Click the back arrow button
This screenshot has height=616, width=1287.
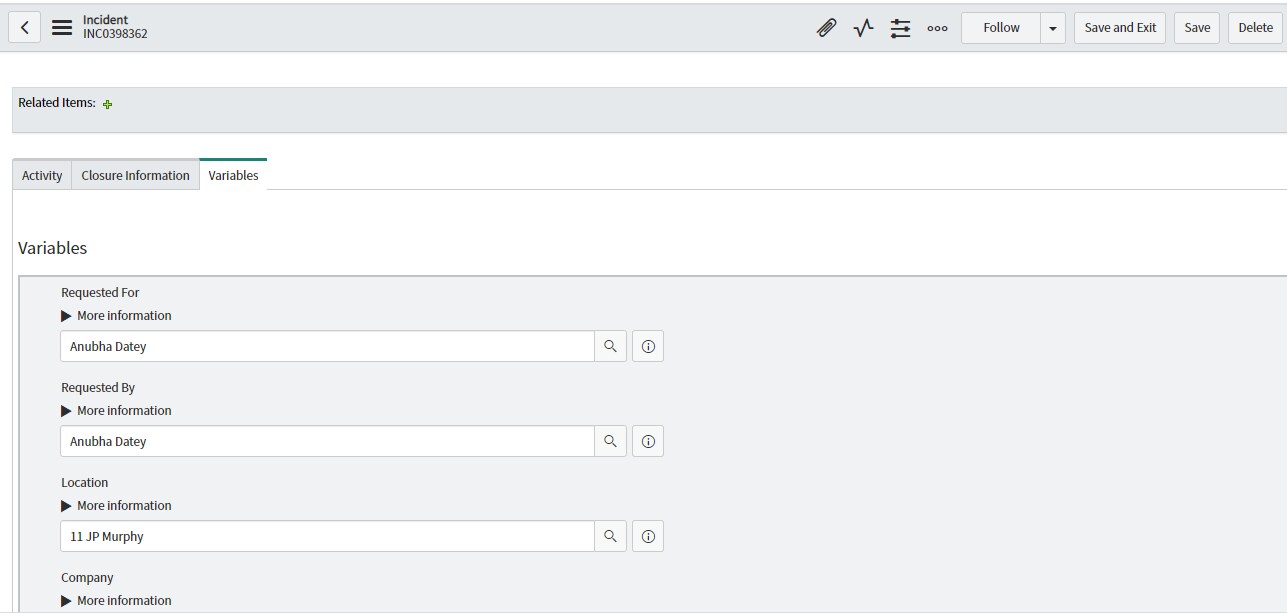pyautogui.click(x=25, y=28)
